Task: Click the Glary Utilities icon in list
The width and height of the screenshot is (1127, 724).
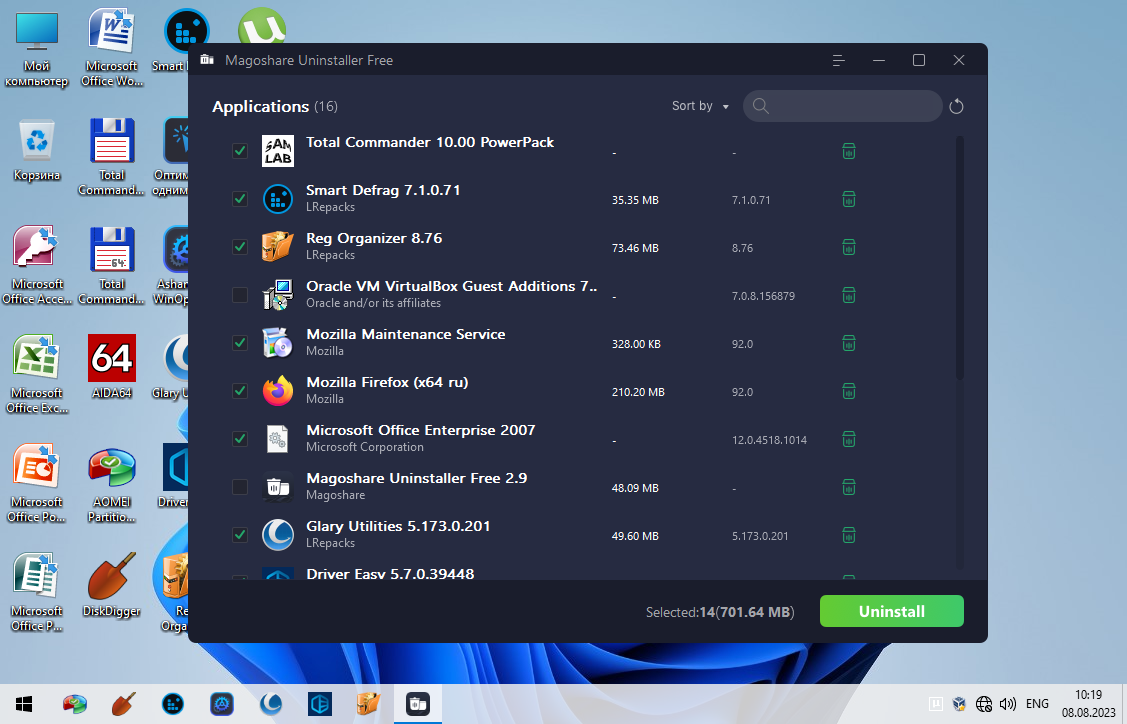Action: click(x=277, y=535)
